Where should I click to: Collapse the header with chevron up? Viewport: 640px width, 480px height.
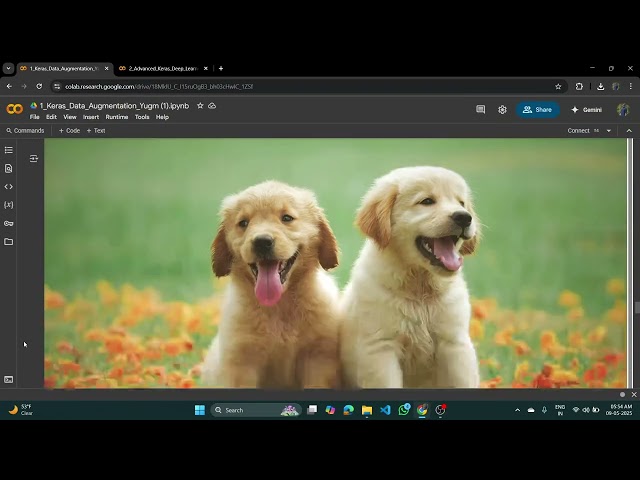click(629, 131)
